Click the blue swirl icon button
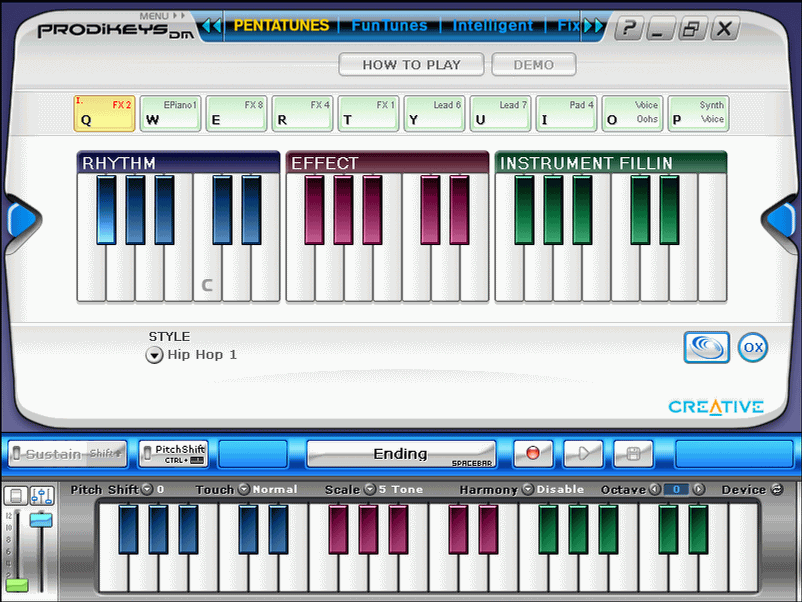Image resolution: width=802 pixels, height=602 pixels. tap(706, 347)
